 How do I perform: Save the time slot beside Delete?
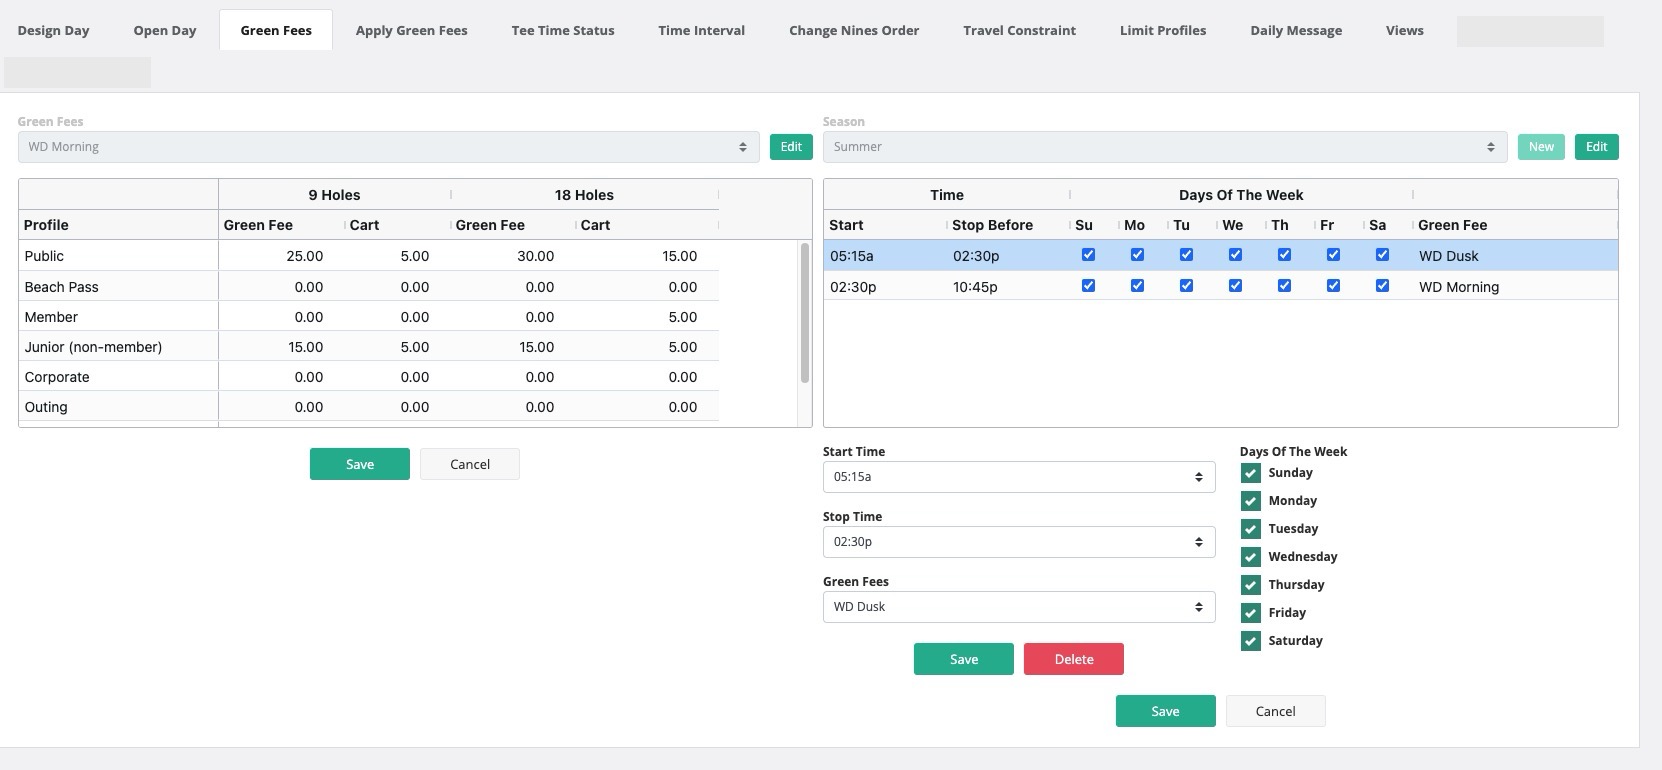964,659
